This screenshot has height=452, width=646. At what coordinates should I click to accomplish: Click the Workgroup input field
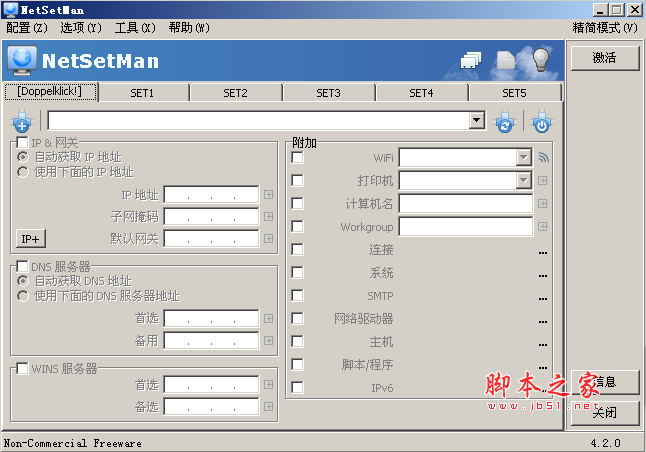(x=466, y=227)
